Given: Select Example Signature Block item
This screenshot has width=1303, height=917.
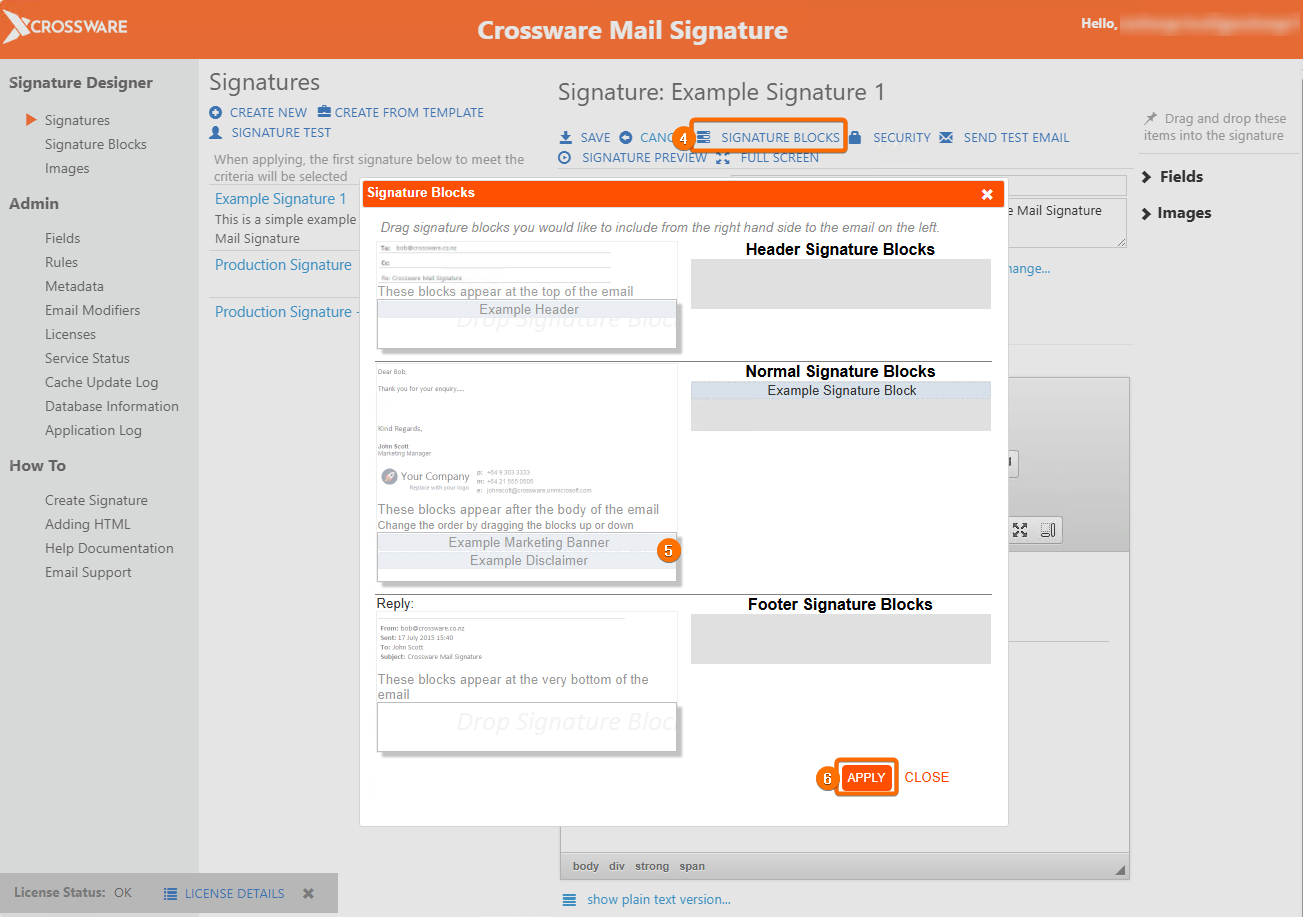Looking at the screenshot, I should tap(841, 391).
